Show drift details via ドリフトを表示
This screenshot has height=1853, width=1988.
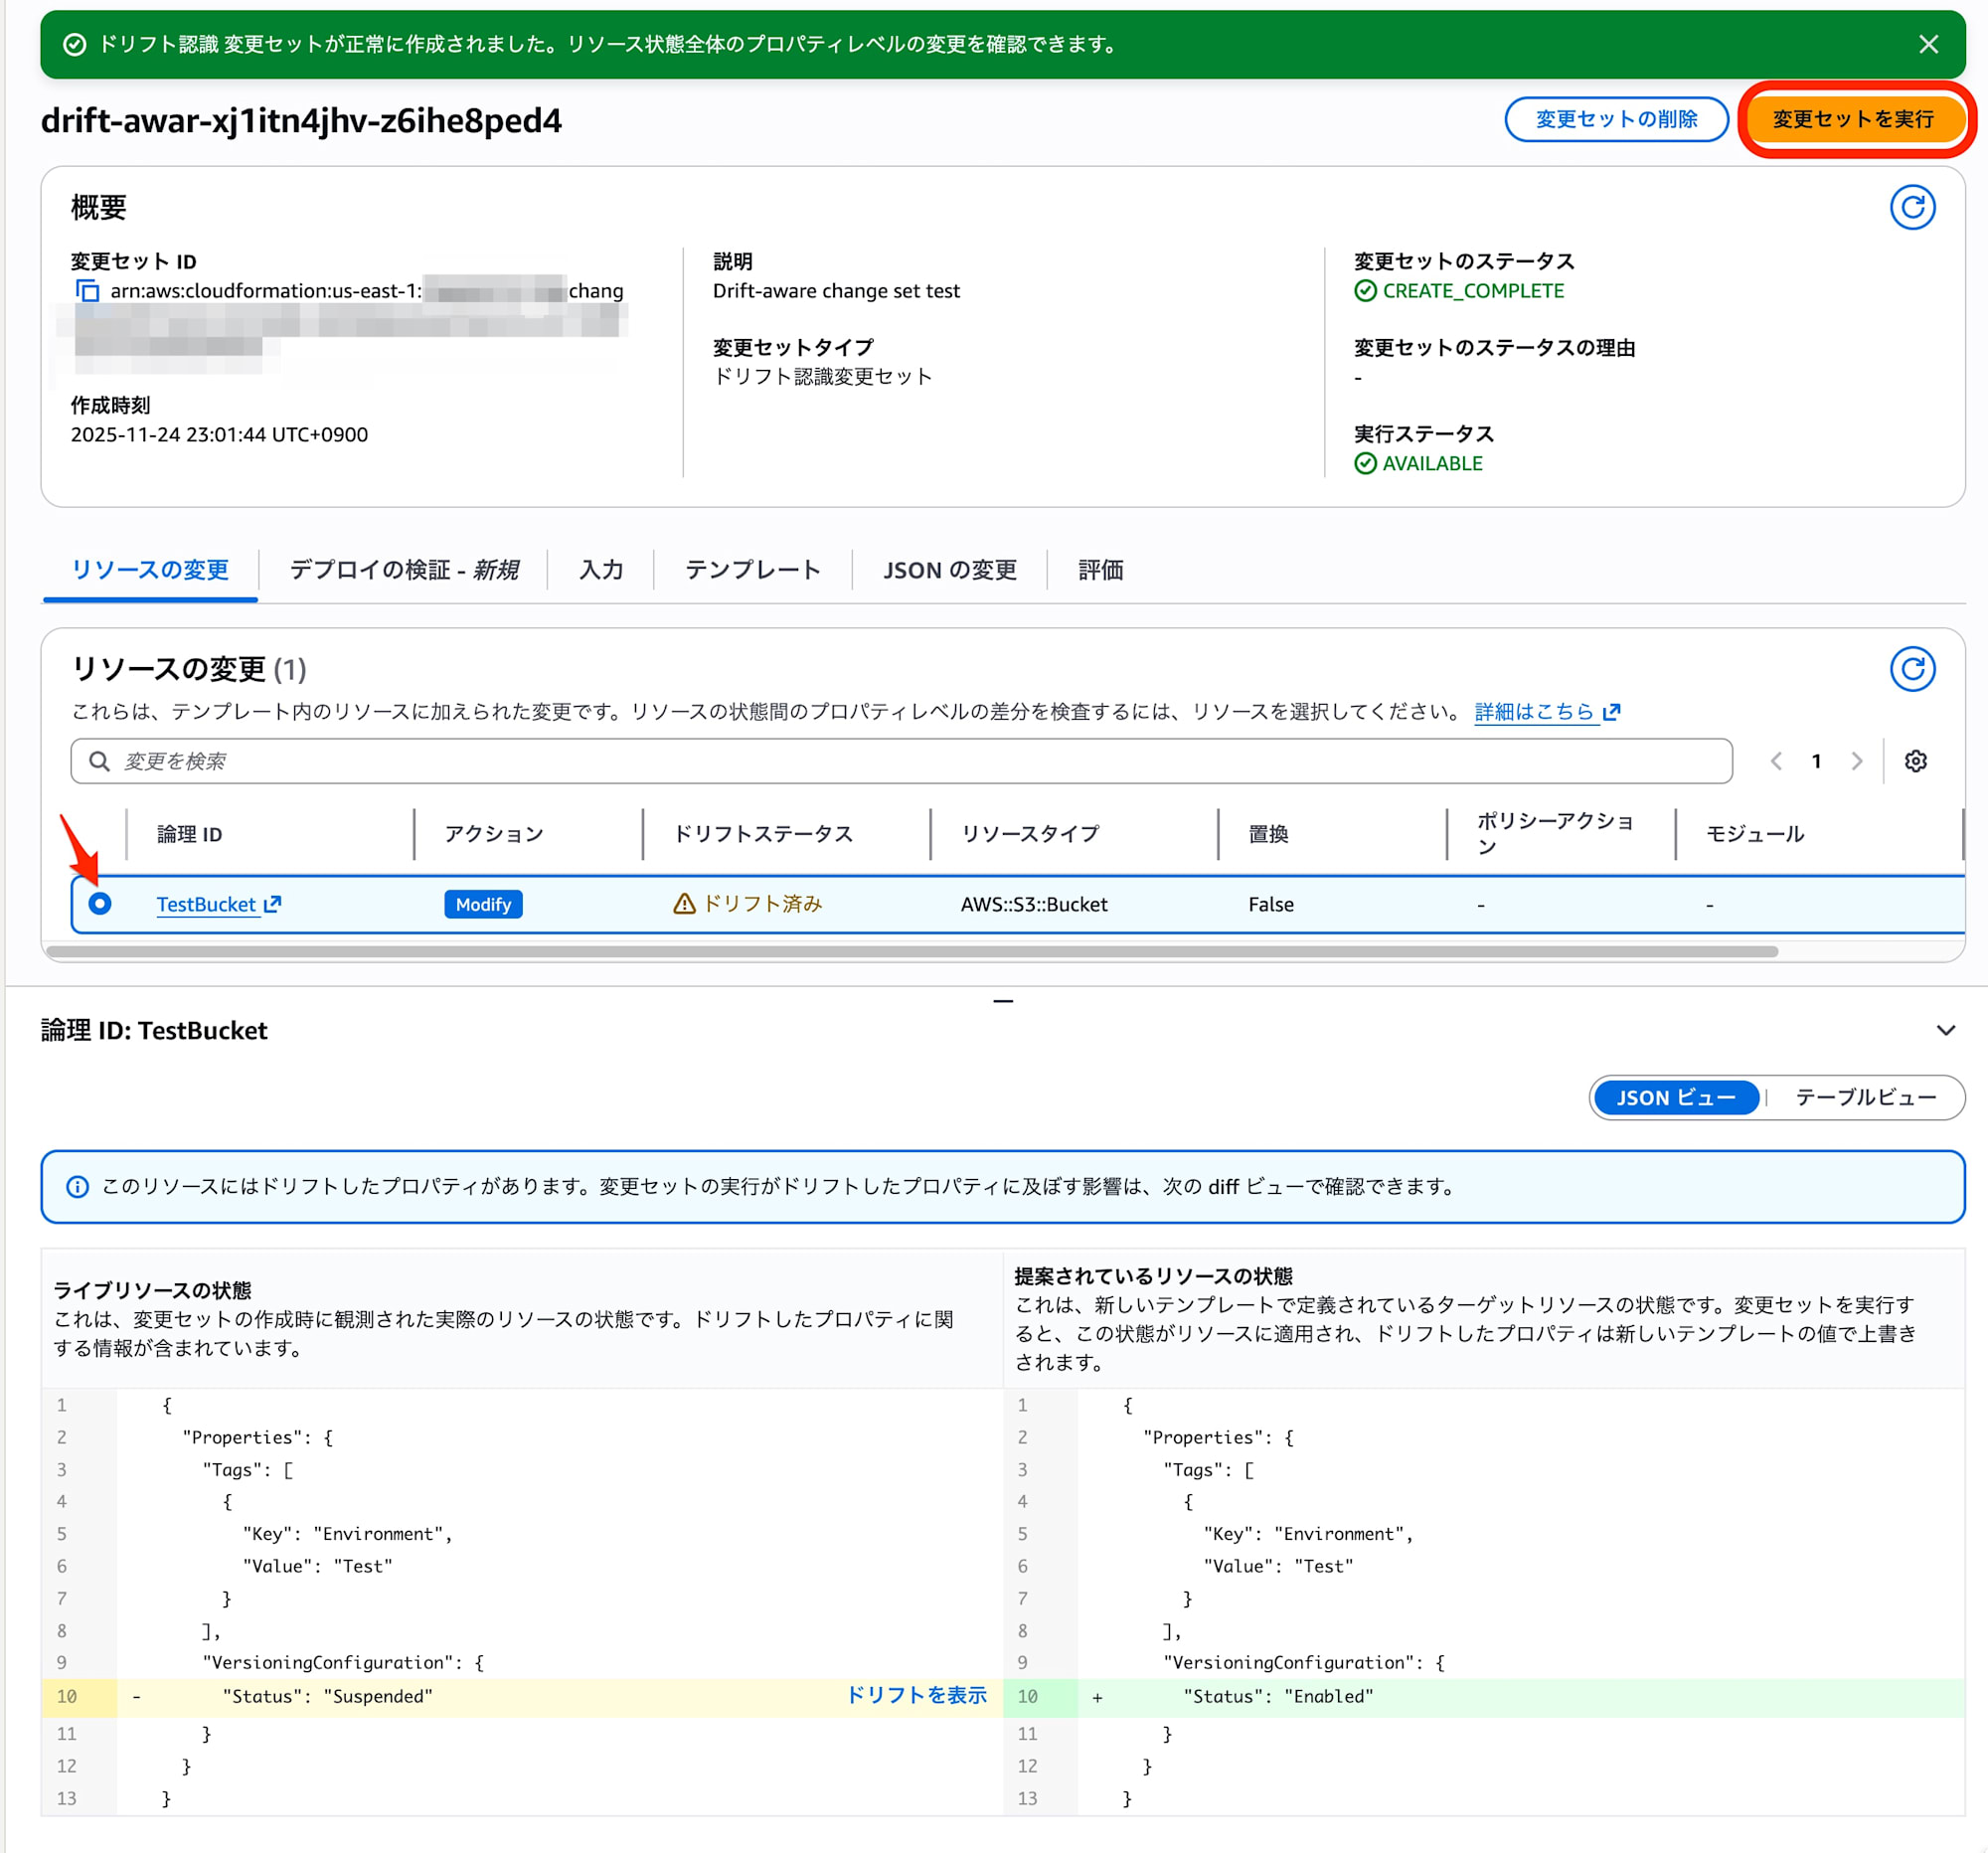916,1696
